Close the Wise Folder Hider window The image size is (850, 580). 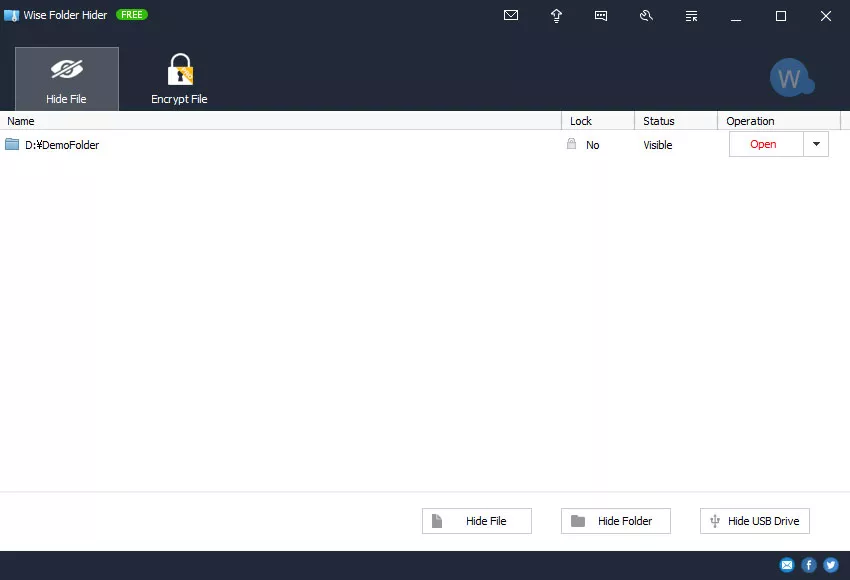coord(826,16)
